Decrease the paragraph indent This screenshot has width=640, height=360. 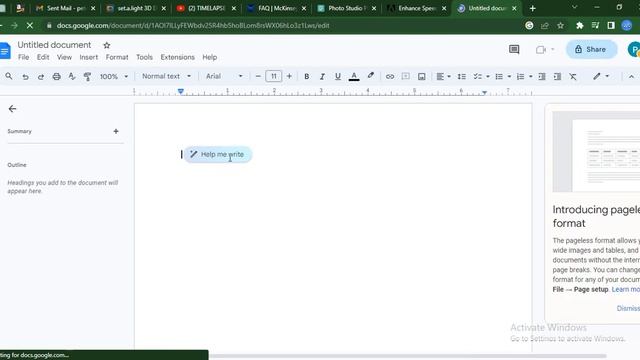point(542,76)
